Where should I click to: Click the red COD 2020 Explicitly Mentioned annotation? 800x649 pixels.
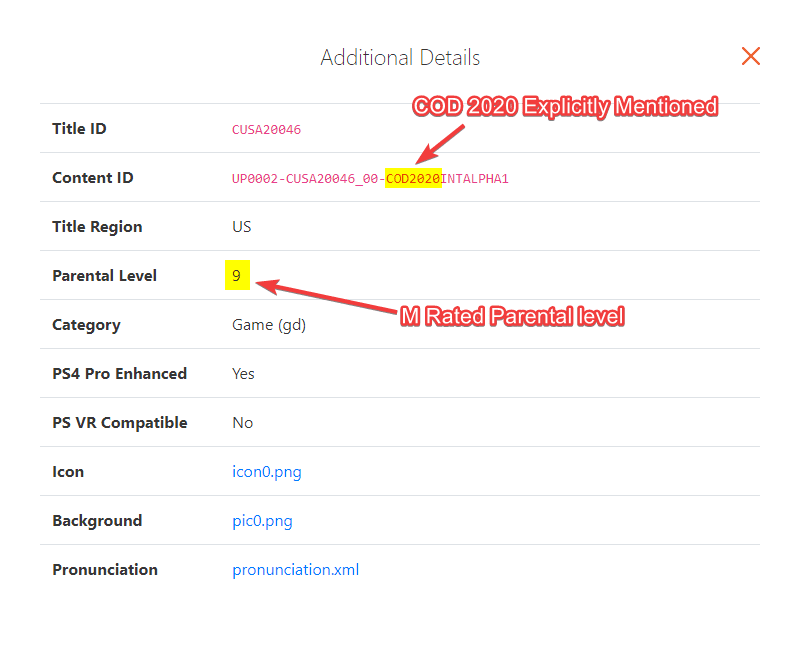(x=565, y=106)
